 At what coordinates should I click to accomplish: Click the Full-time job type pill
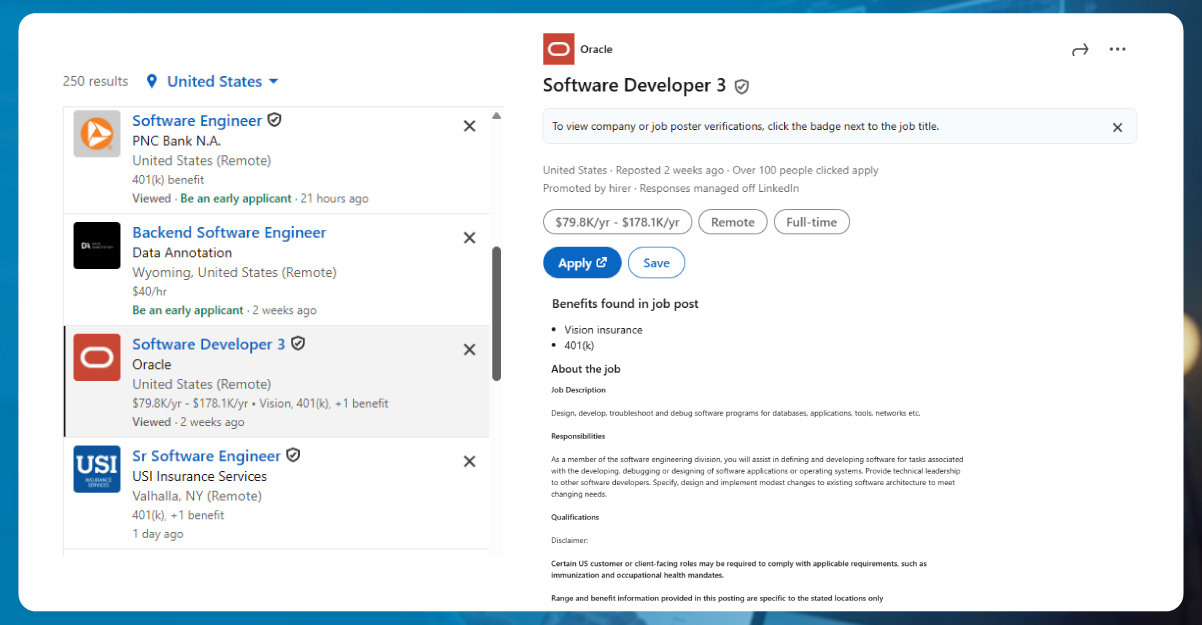(811, 222)
